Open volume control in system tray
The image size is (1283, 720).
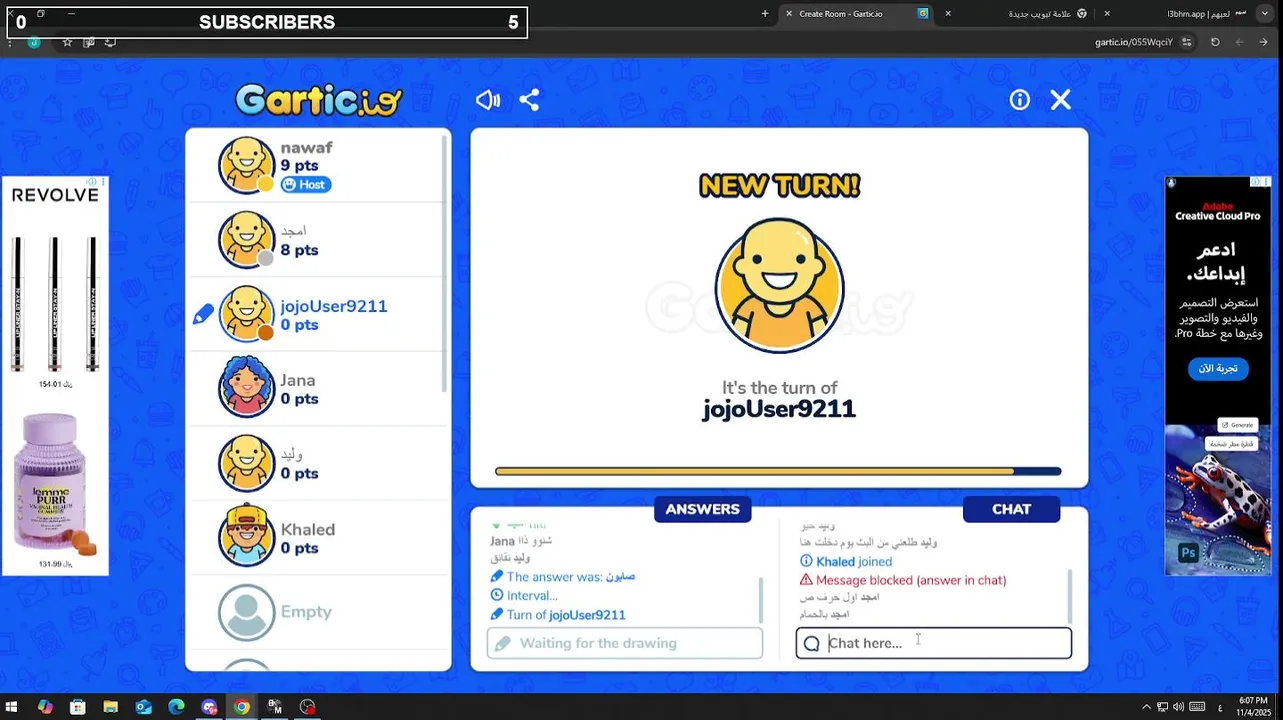(1179, 707)
